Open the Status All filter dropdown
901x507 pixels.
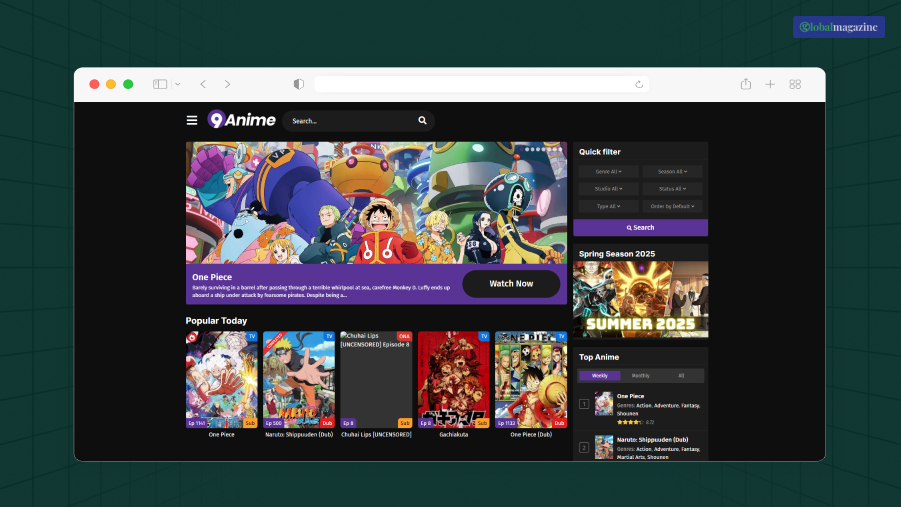672,189
